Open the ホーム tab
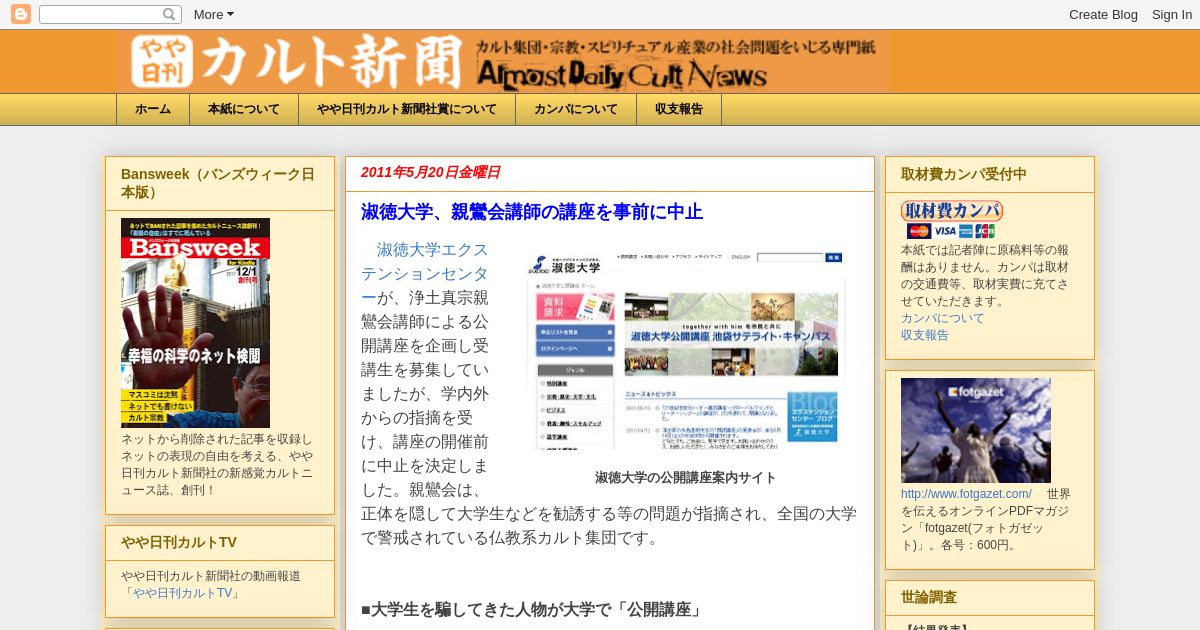 (x=153, y=109)
